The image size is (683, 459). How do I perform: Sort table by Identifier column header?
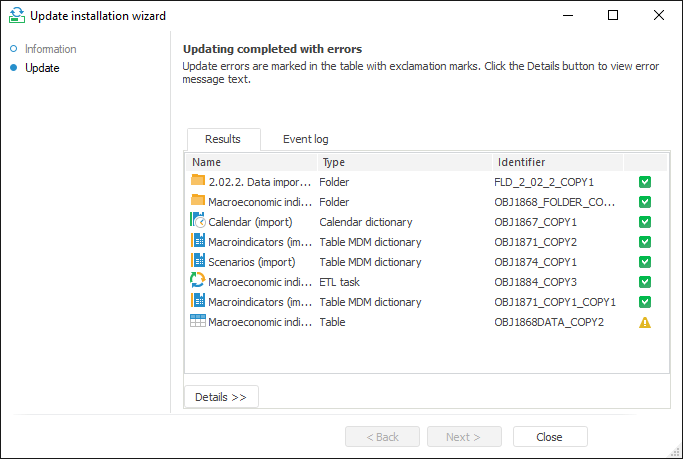(x=556, y=162)
